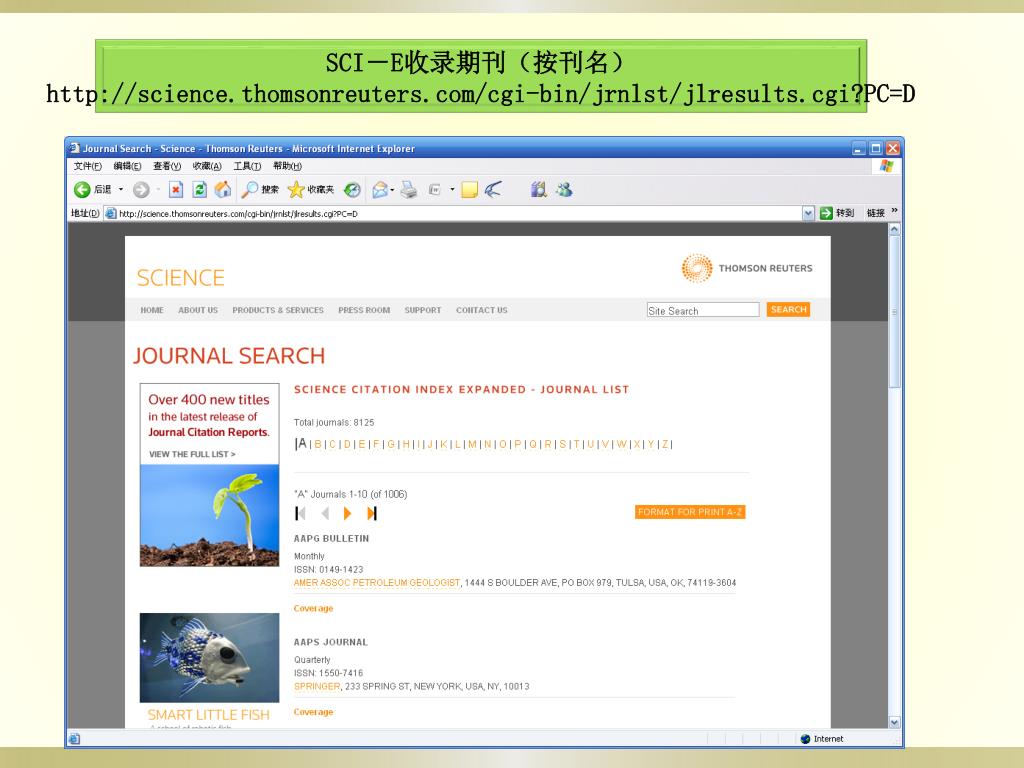Screen dimensions: 1024x768
Task: Click the Messenger people toolbar icon
Action: [x=564, y=189]
